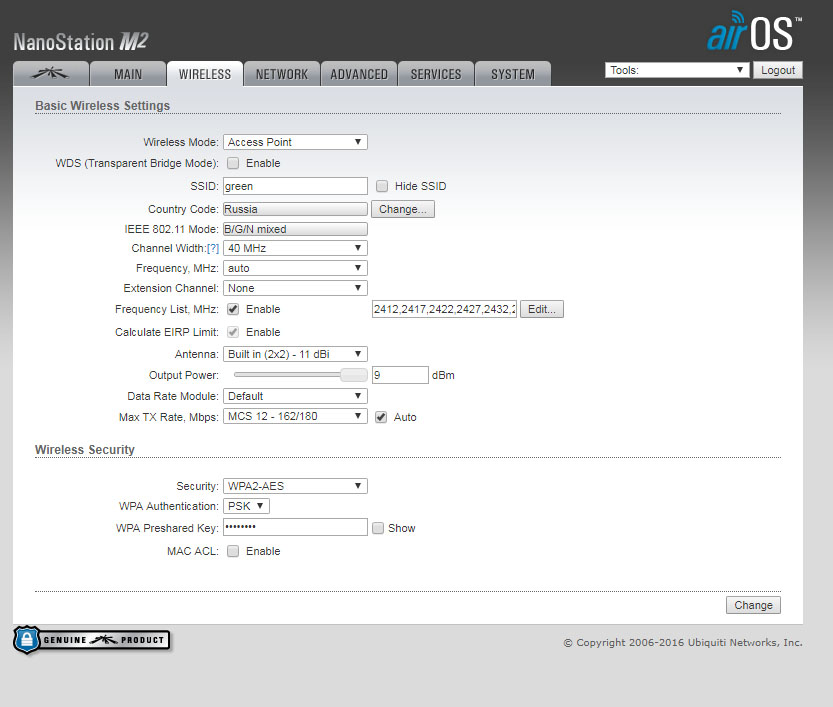Viewport: 833px width, 707px height.
Task: Click the Logout button
Action: click(778, 70)
